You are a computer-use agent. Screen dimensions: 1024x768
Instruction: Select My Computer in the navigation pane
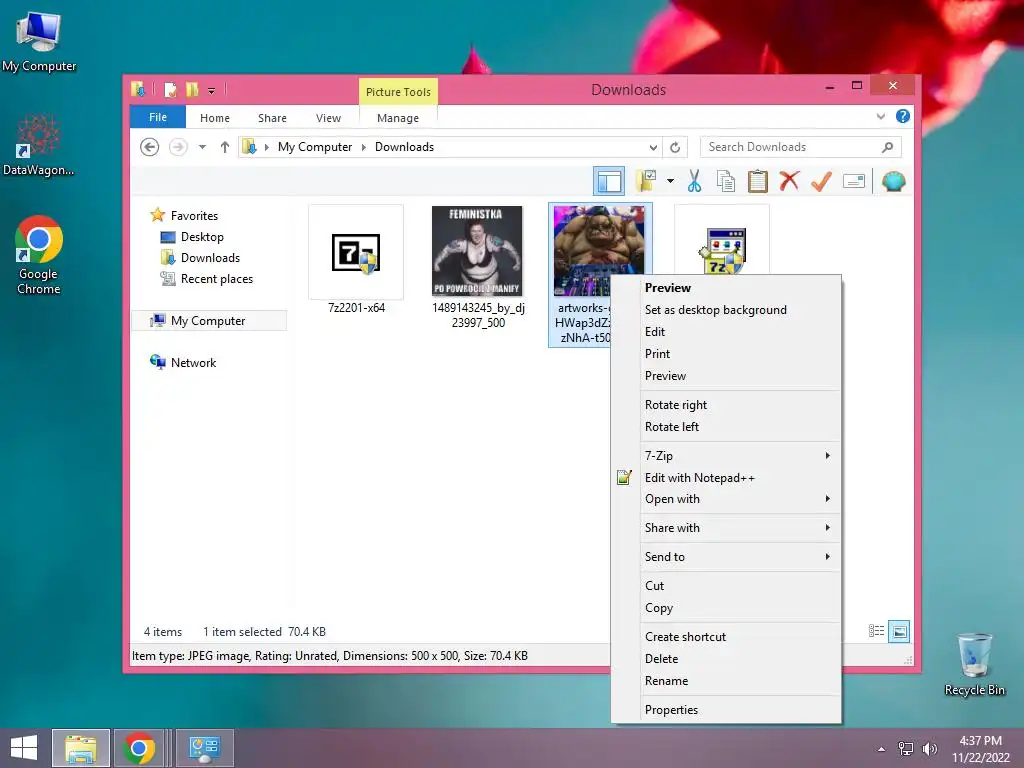(x=208, y=321)
